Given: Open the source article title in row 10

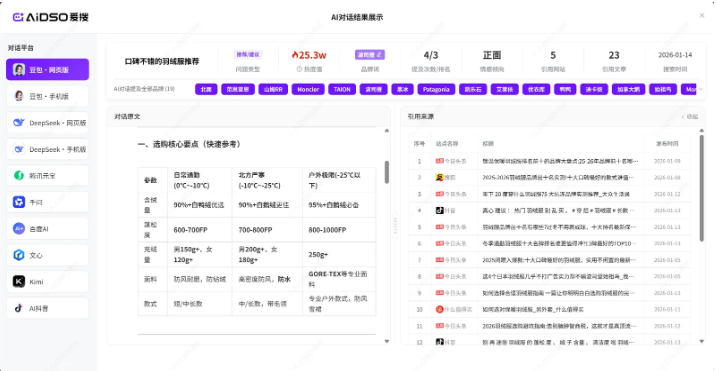Looking at the screenshot, I should [x=532, y=309].
